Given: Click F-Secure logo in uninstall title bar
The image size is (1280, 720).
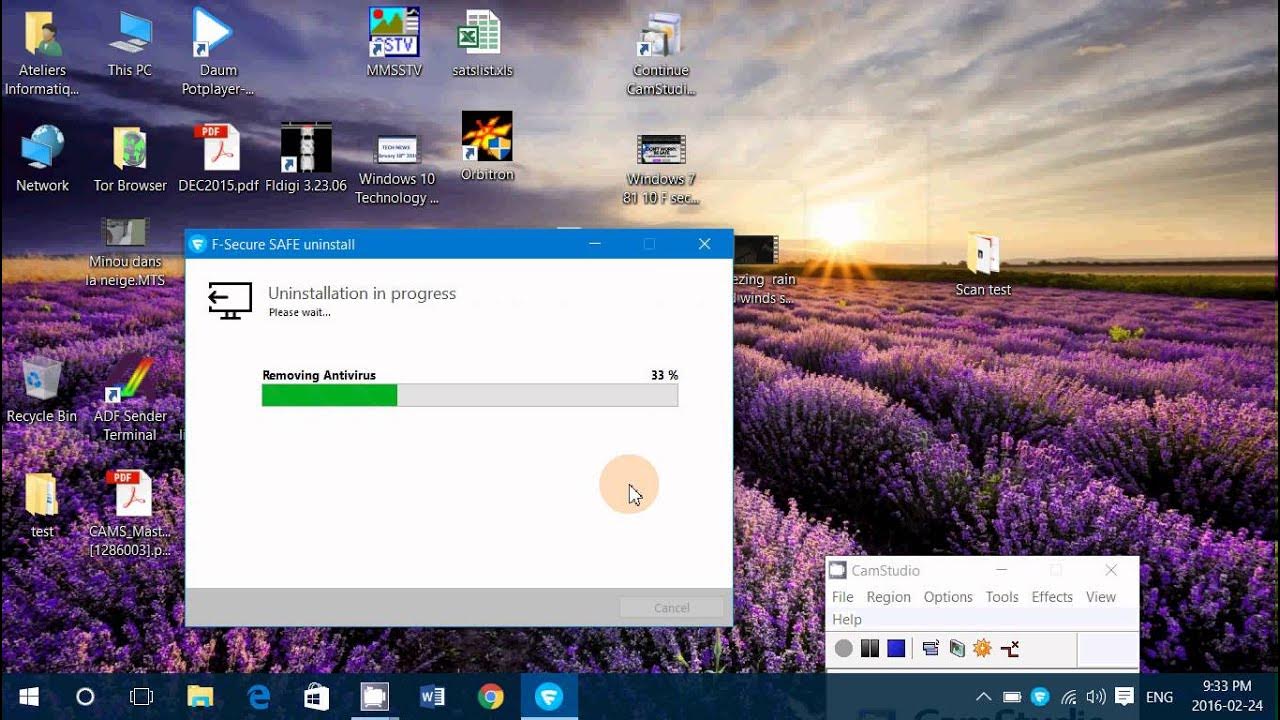Looking at the screenshot, I should pyautogui.click(x=198, y=244).
